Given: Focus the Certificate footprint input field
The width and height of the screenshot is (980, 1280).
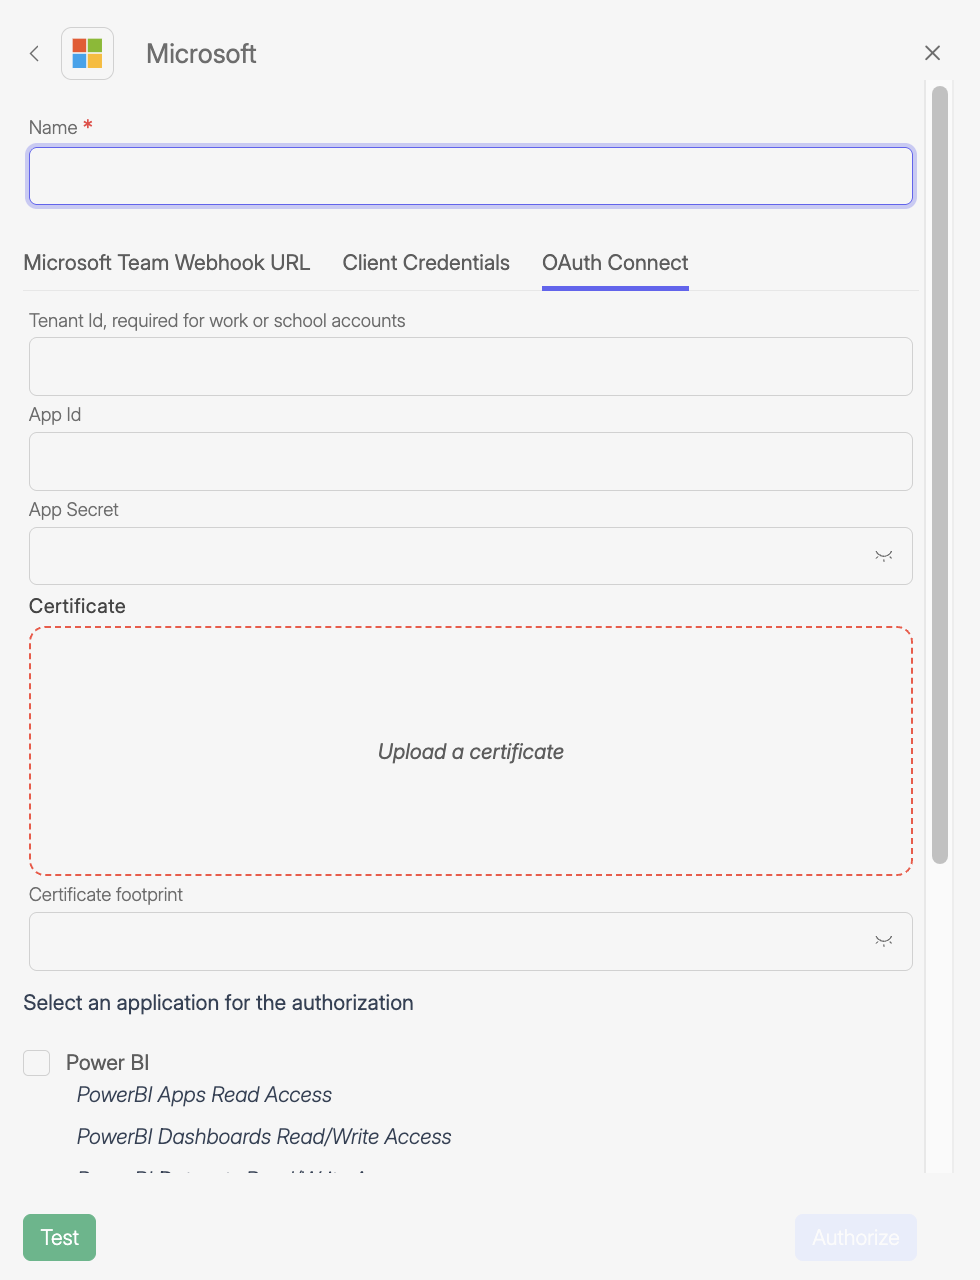Looking at the screenshot, I should [450, 941].
